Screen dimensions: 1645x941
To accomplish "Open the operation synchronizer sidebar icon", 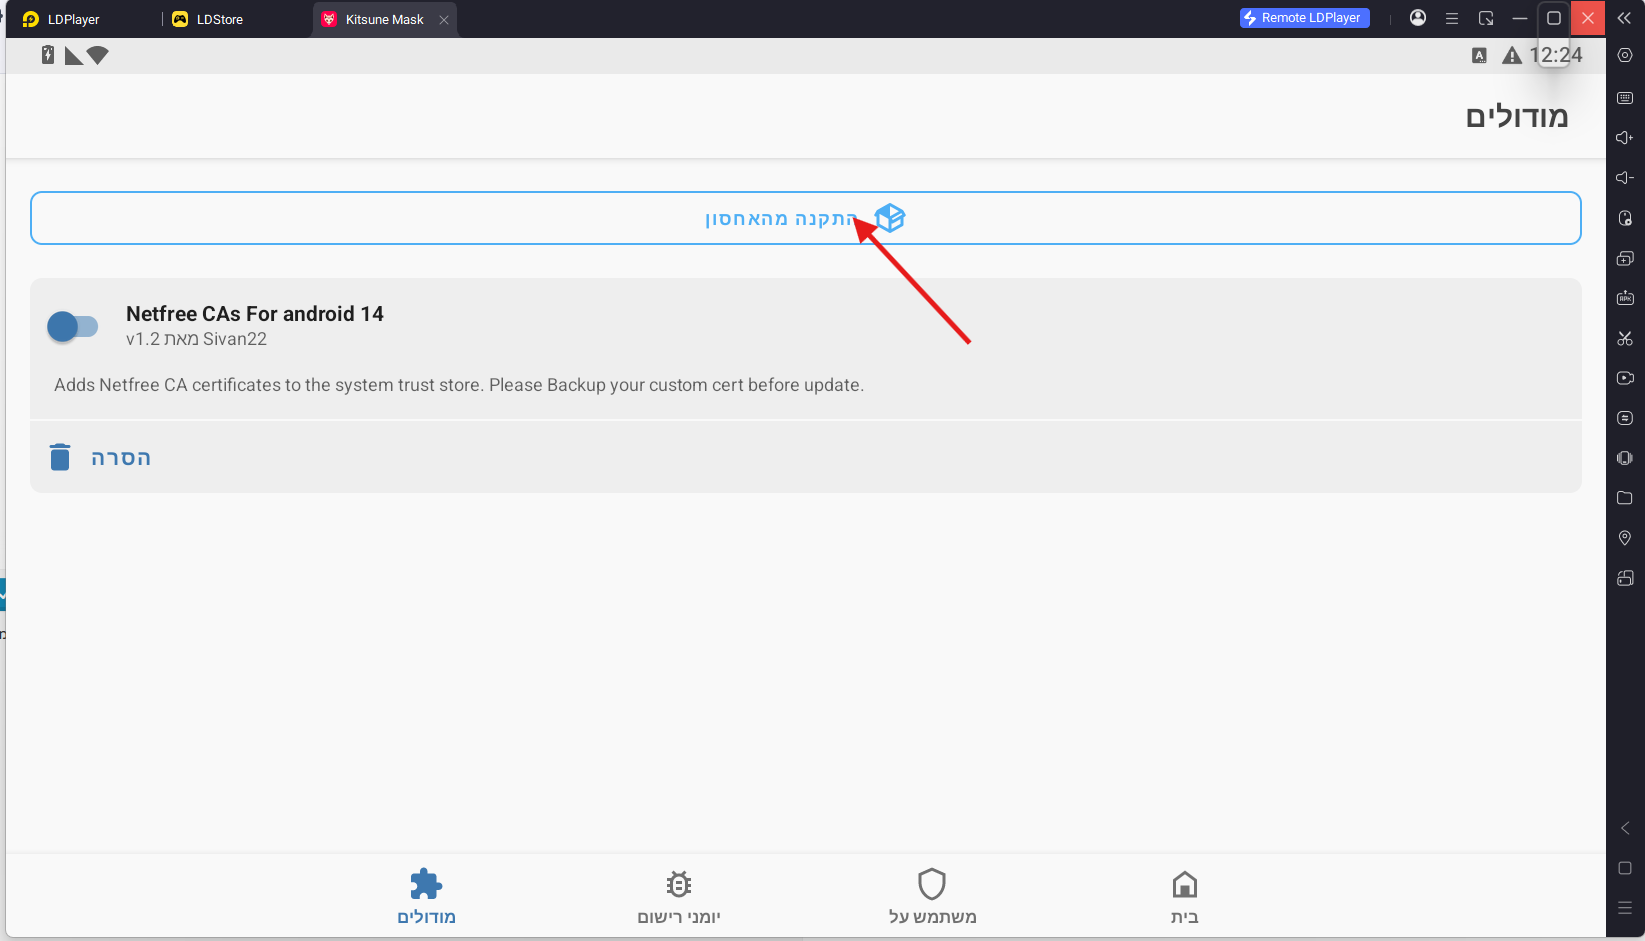I will [x=1625, y=418].
